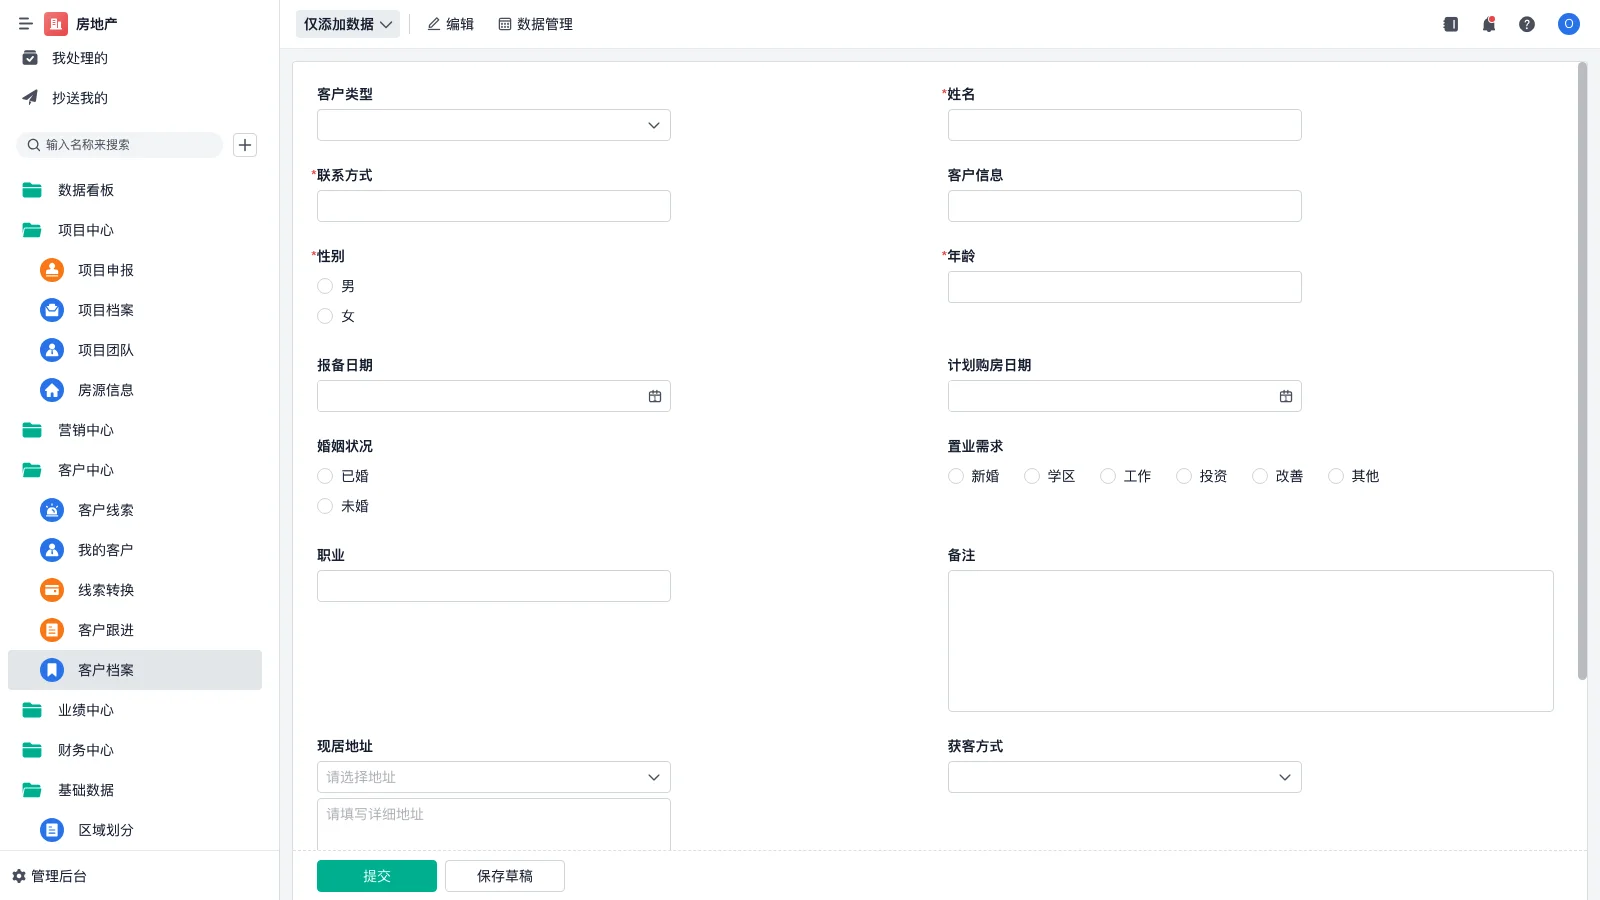Image resolution: width=1600 pixels, height=900 pixels.
Task: Click the 保存草稿 draft button
Action: click(504, 875)
